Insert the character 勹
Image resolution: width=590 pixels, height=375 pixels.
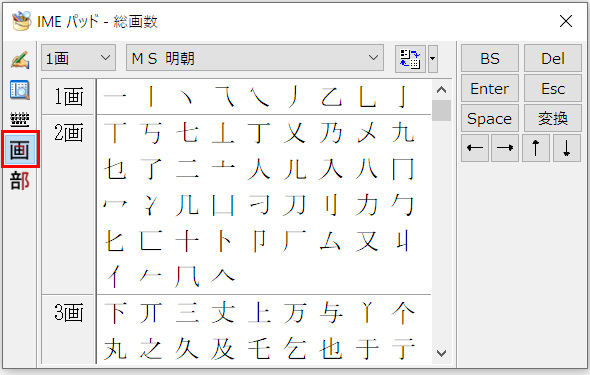point(403,205)
